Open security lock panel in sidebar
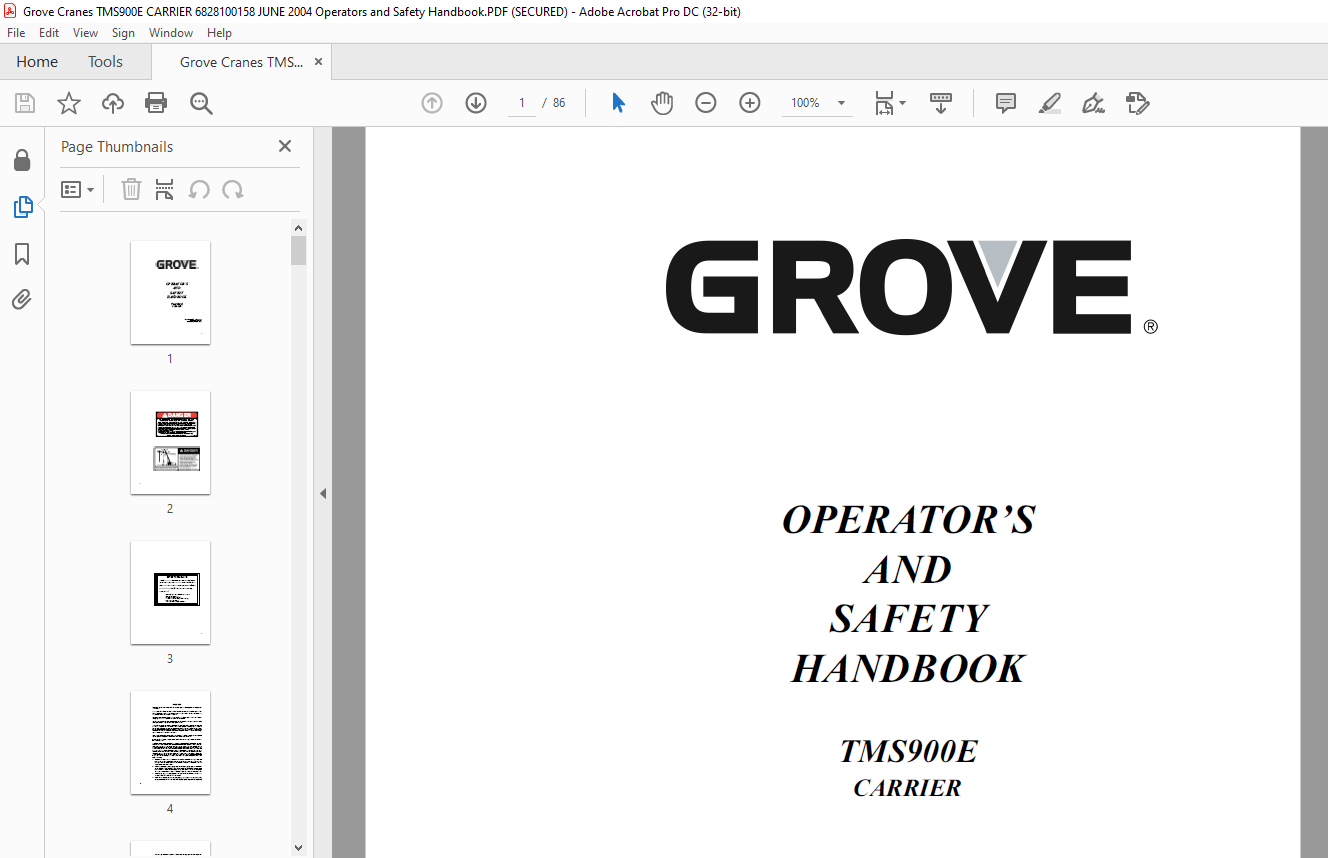The image size is (1328, 858). point(22,160)
